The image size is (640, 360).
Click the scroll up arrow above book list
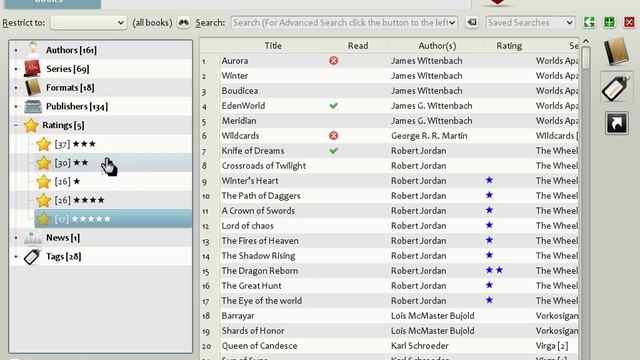[586, 41]
